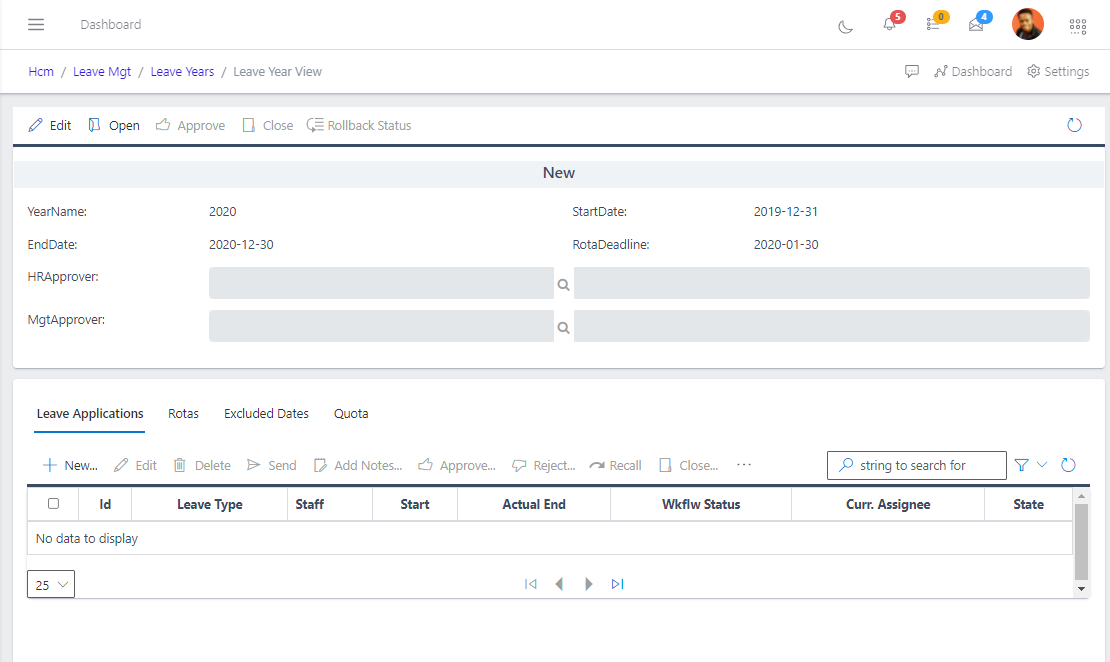Jump to the last page with pagination control
1110x662 pixels.
point(617,584)
